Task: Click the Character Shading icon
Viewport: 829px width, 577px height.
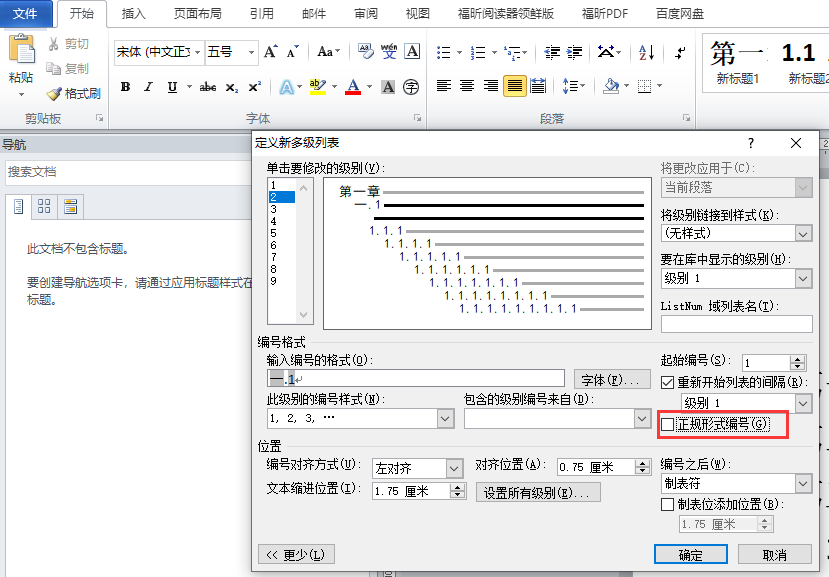Action: tap(388, 87)
